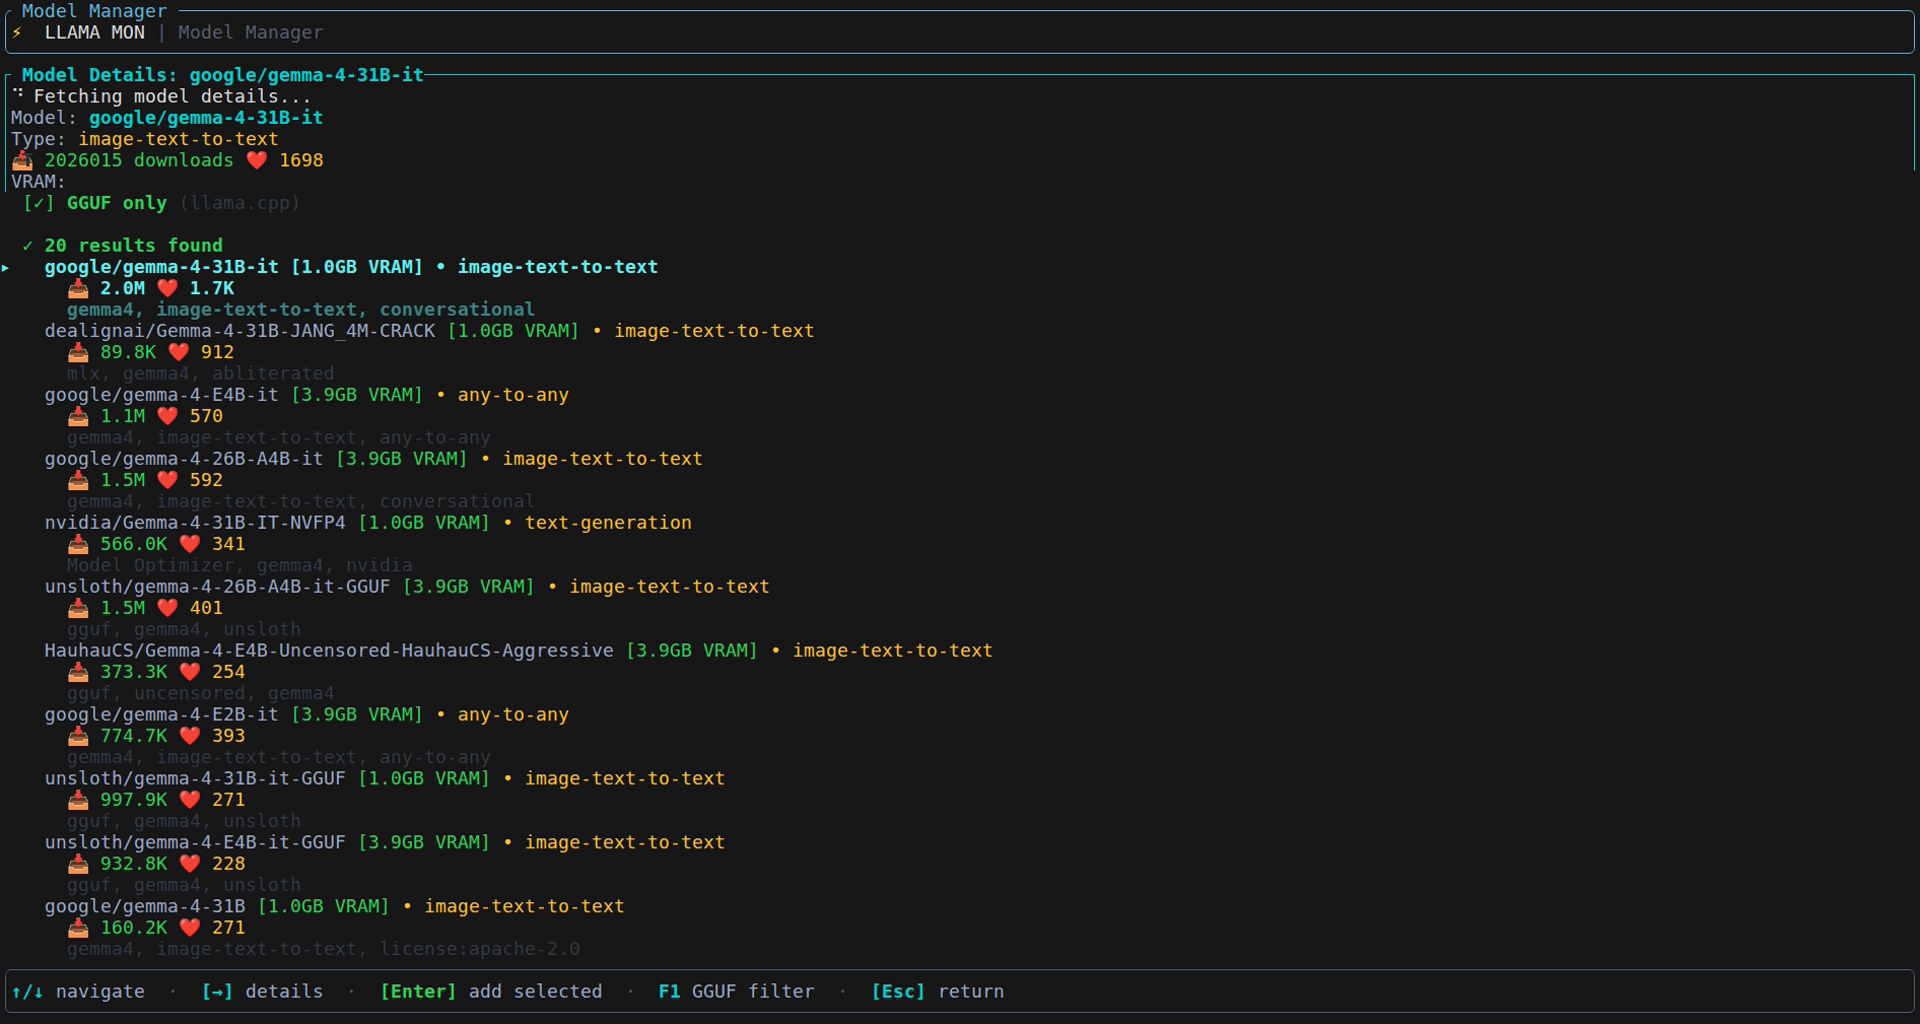
Task: Click the heart icon beside 912 likes
Action: coord(178,353)
